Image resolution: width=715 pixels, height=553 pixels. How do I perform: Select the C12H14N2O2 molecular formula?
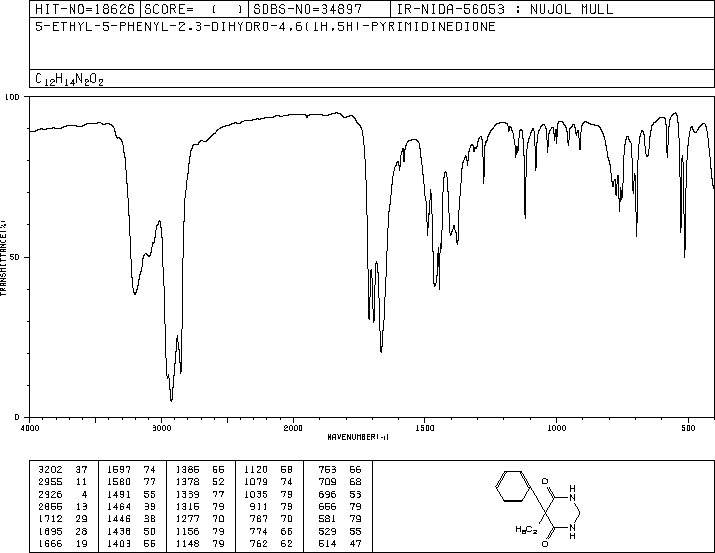click(69, 79)
